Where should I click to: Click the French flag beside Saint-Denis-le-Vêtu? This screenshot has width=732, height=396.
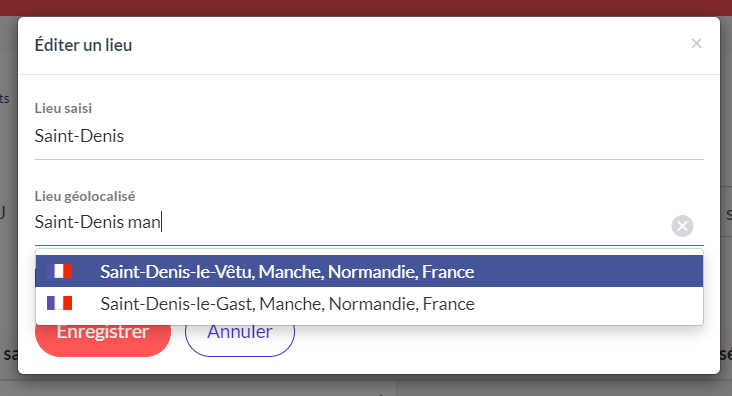click(59, 271)
